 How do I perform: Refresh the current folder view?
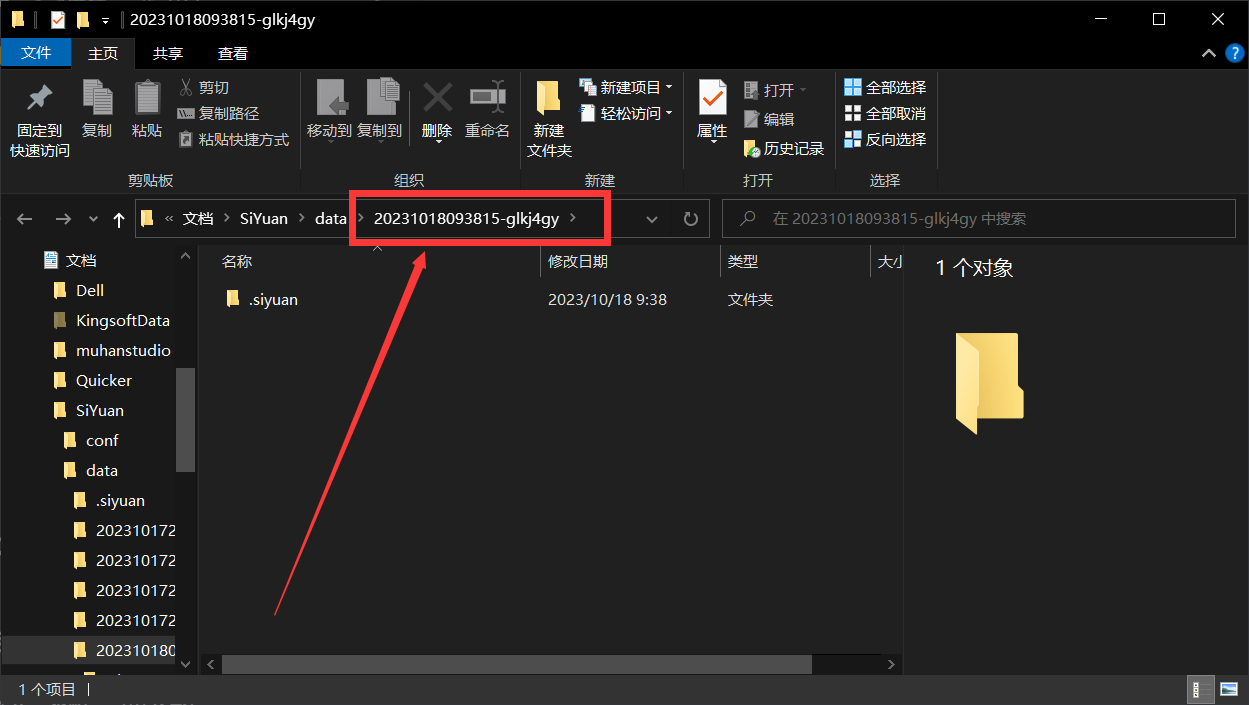tap(690, 219)
